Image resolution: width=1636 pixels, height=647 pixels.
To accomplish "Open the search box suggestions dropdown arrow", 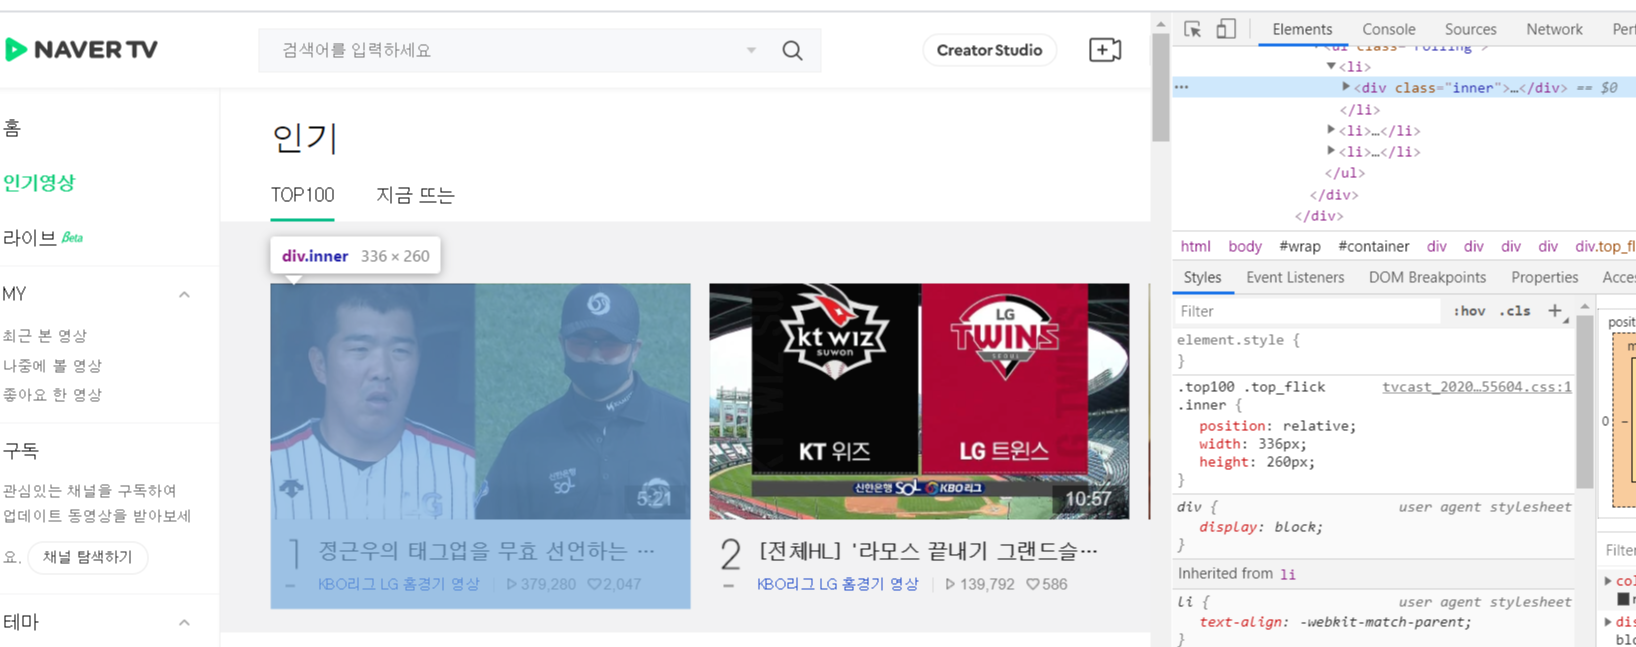I will [751, 50].
